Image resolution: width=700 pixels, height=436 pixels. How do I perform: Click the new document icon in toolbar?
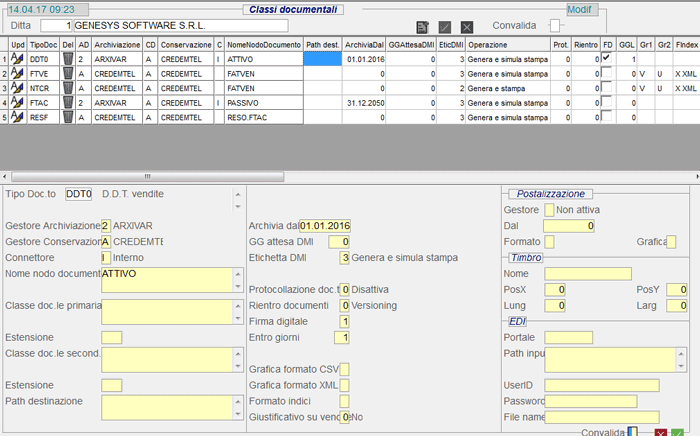click(x=422, y=27)
